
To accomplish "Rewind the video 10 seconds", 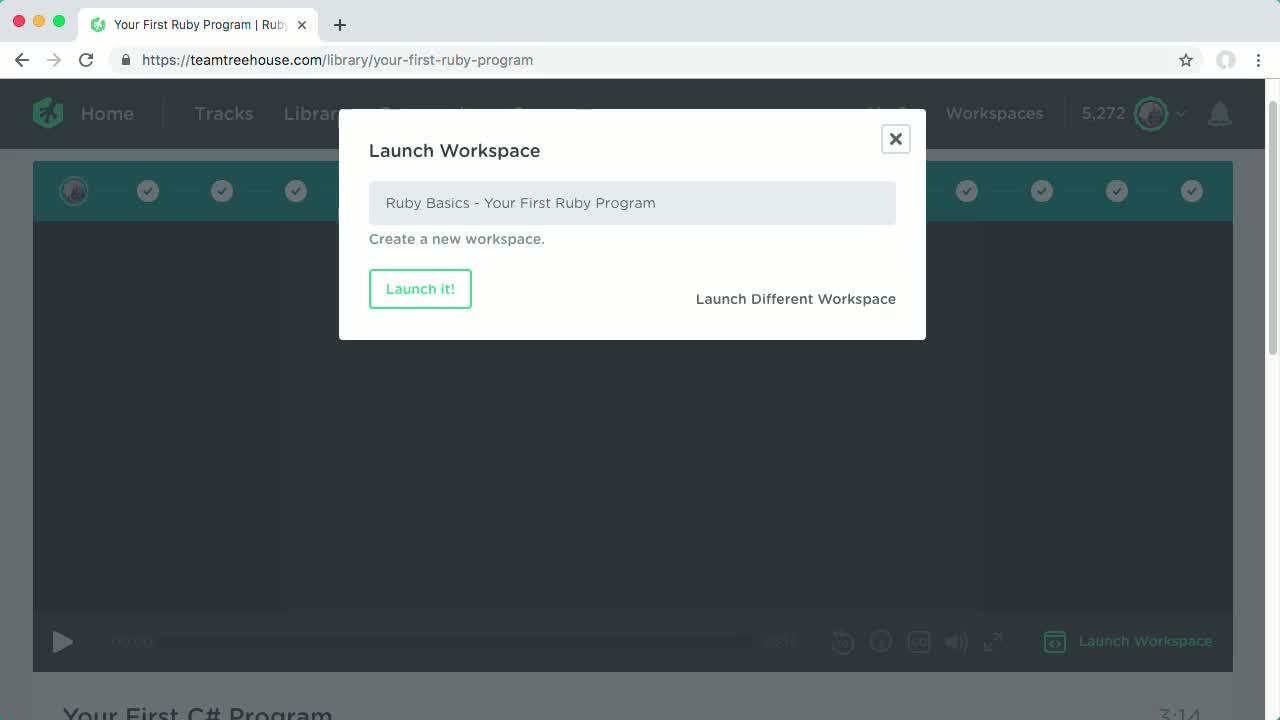I will (x=843, y=642).
